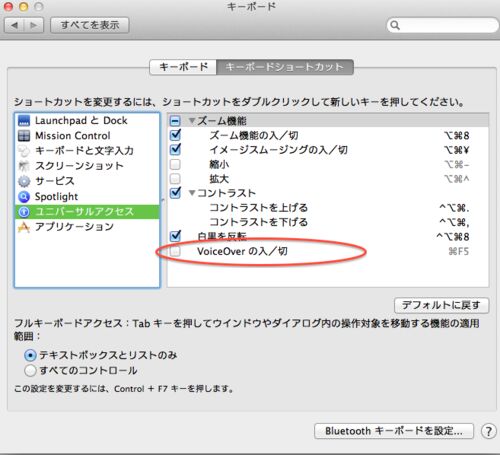Select キーボードと文字入力 category
This screenshot has height=455, width=500.
(x=87, y=151)
